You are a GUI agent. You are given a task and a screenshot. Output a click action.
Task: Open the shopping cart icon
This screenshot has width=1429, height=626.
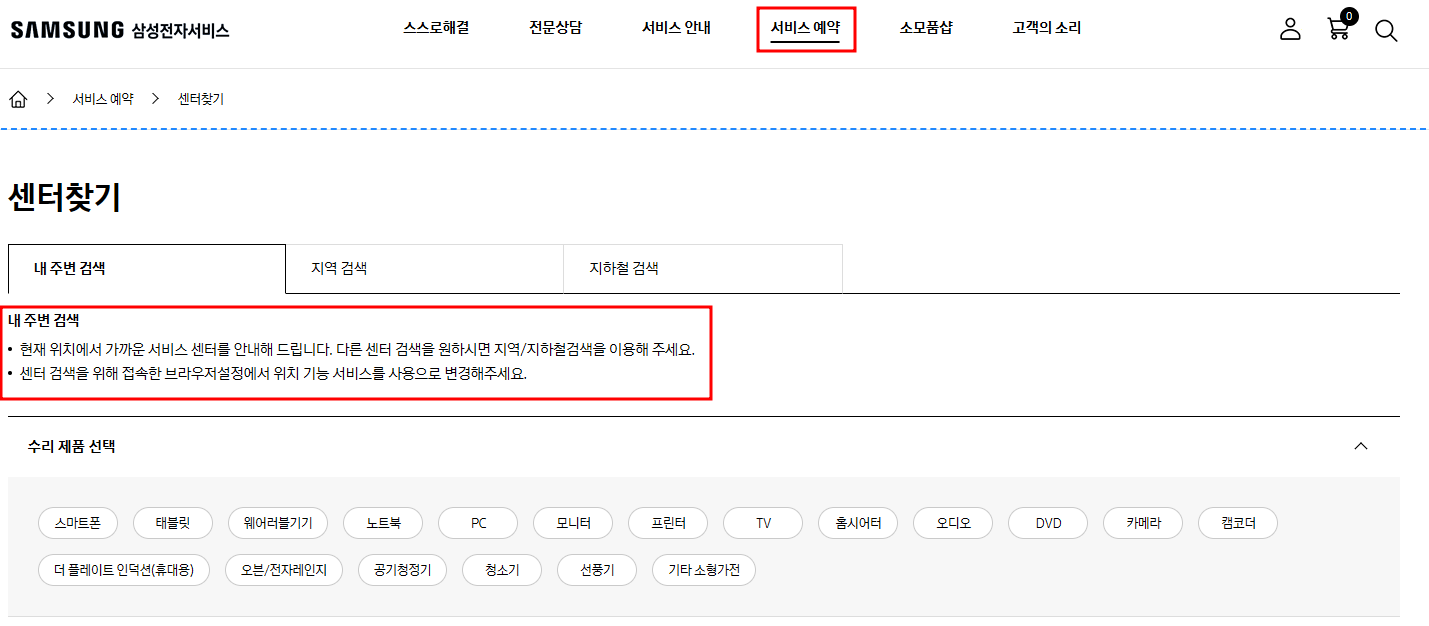1338,29
